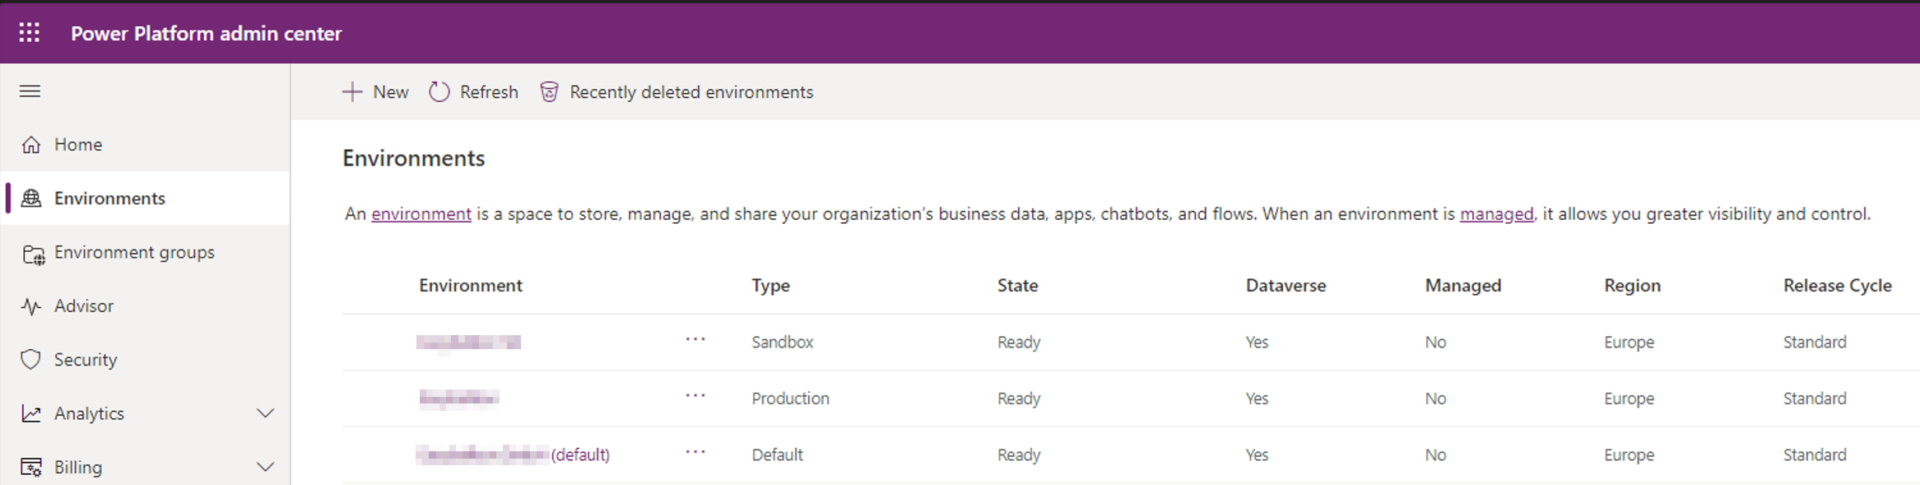The image size is (1920, 485).
Task: Sort by the Region column header
Action: pyautogui.click(x=1632, y=285)
